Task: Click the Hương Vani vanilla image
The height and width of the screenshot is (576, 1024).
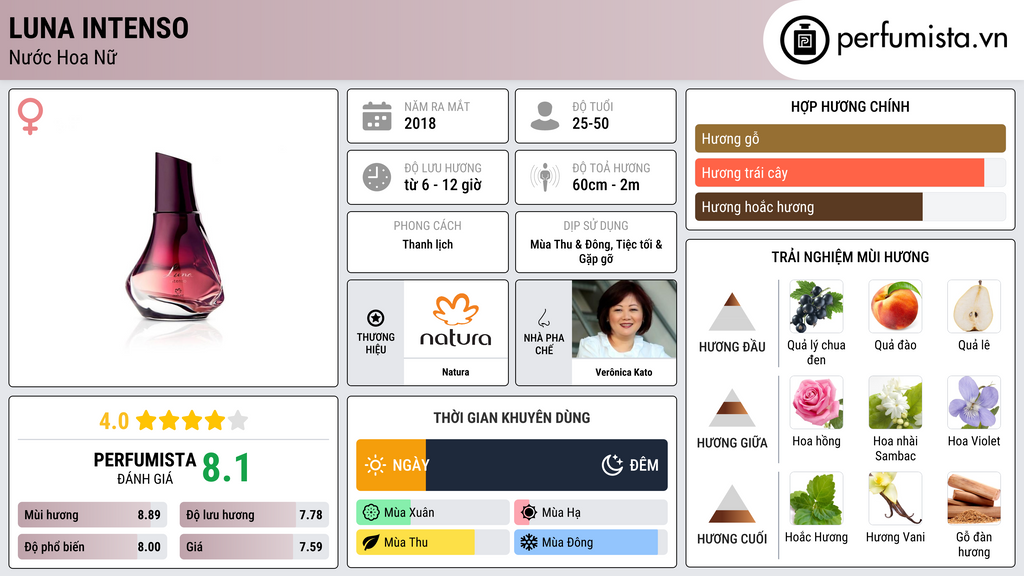Action: 895,498
